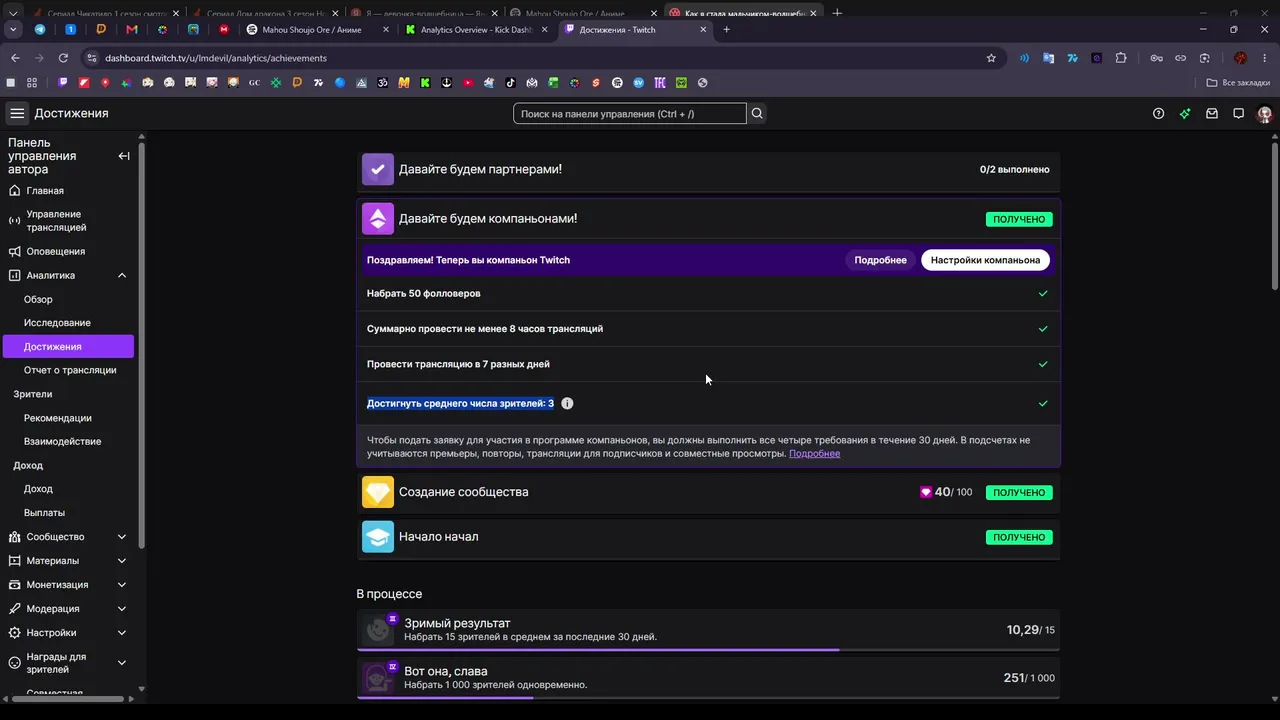Click the site info icon in address bar

coord(92,58)
